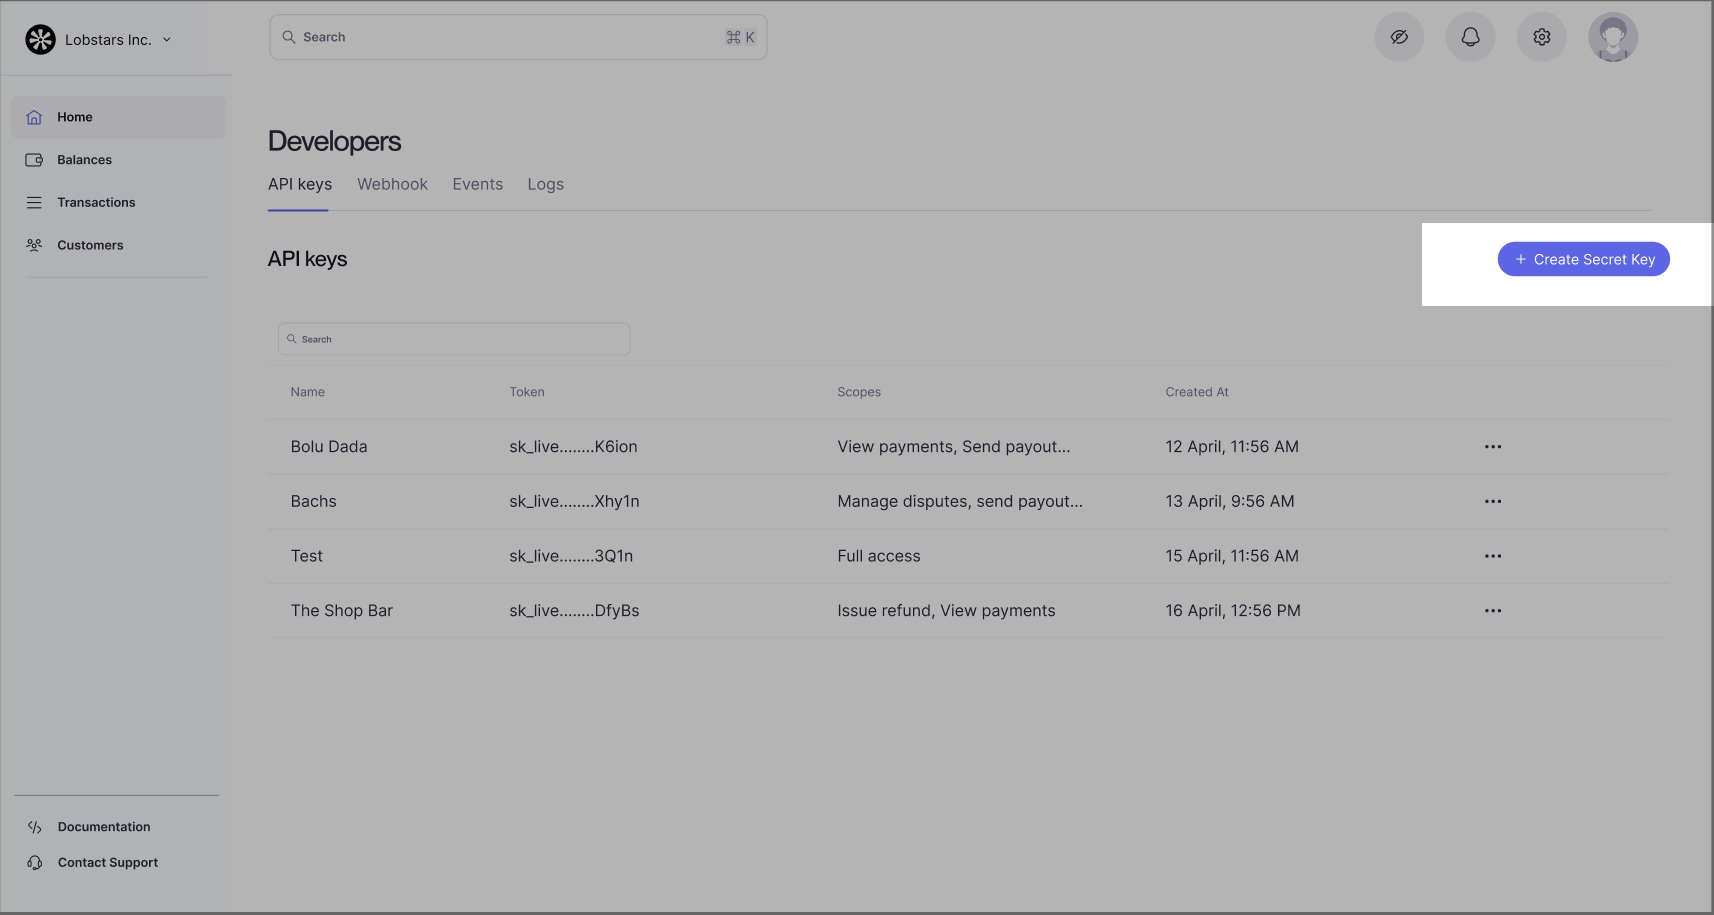1714x915 pixels.
Task: Select the Test name cell
Action: pyautogui.click(x=307, y=556)
